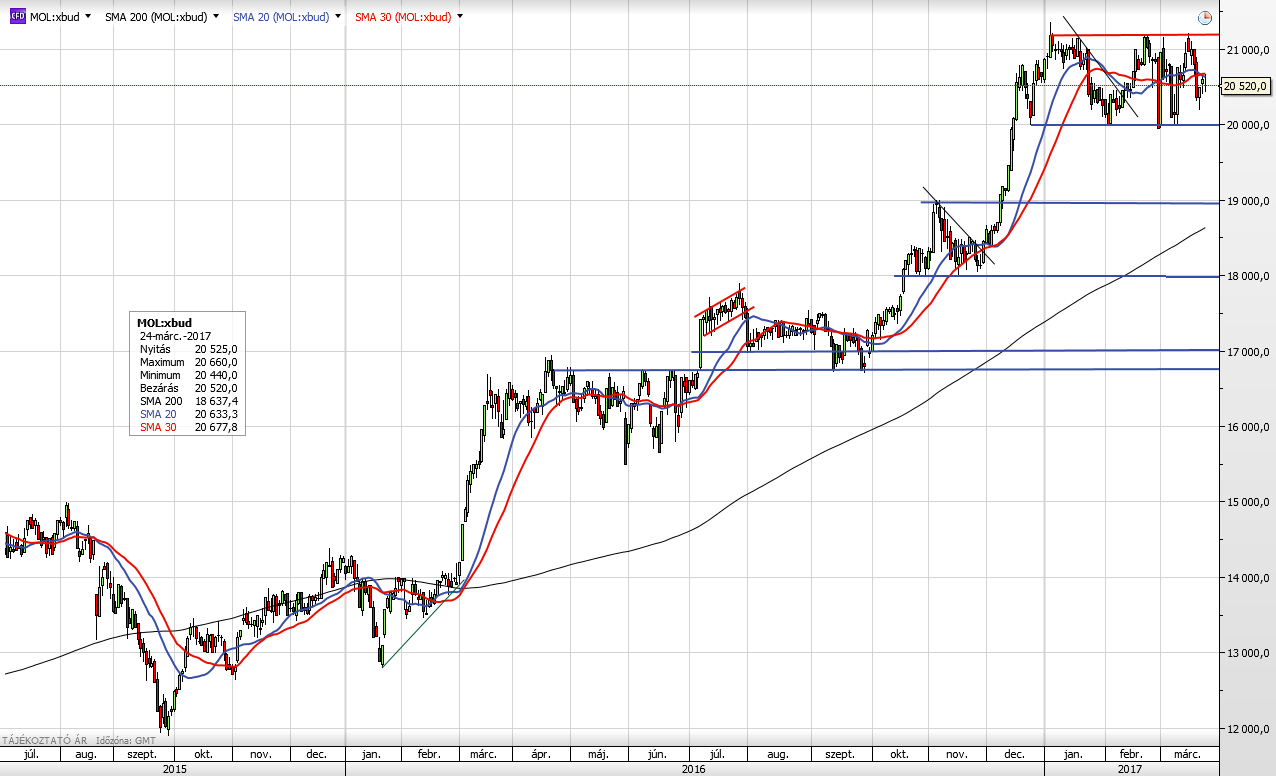Viewport: 1276px width, 776px height.
Task: Click the 18 000,0 price axis label
Action: [1248, 277]
